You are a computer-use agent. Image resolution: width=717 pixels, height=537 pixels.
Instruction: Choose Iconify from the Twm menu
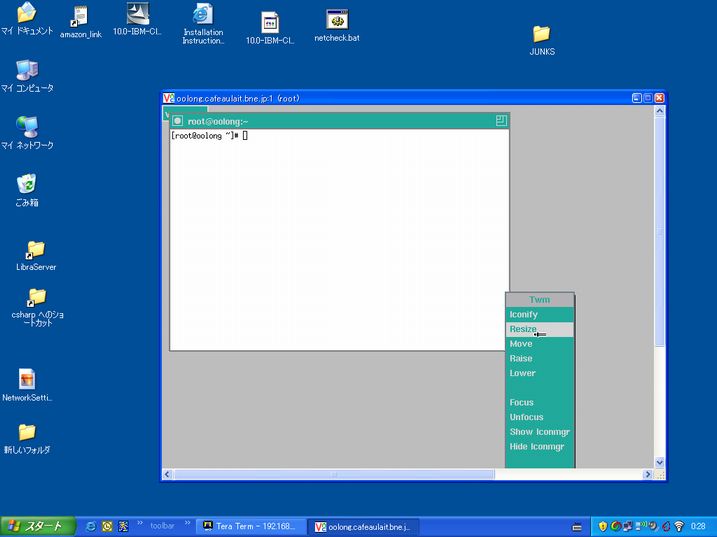click(x=524, y=314)
